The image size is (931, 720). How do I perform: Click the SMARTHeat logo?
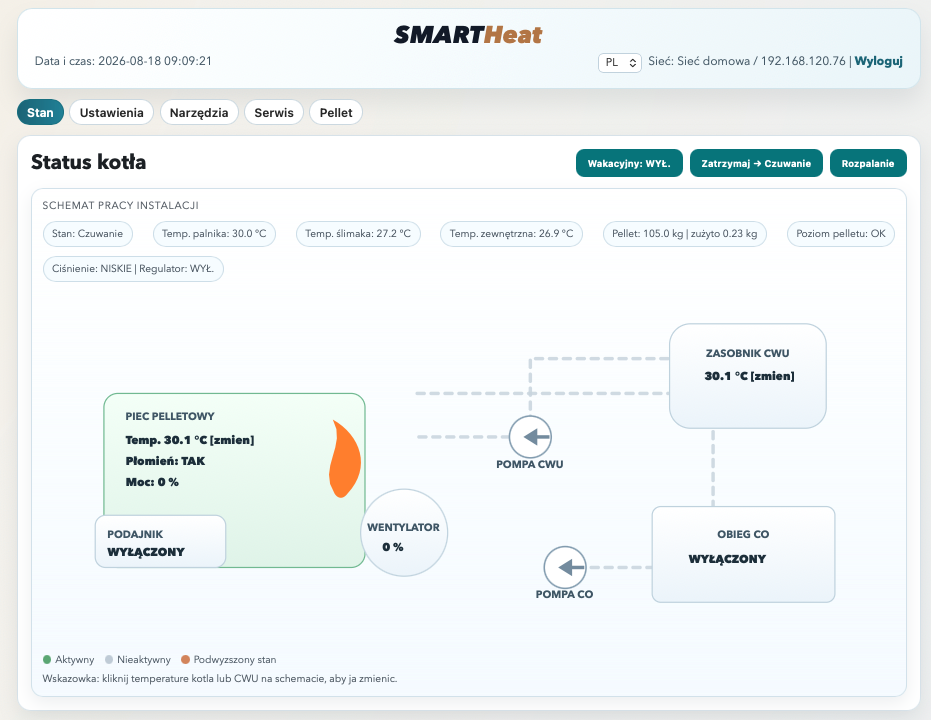[468, 35]
